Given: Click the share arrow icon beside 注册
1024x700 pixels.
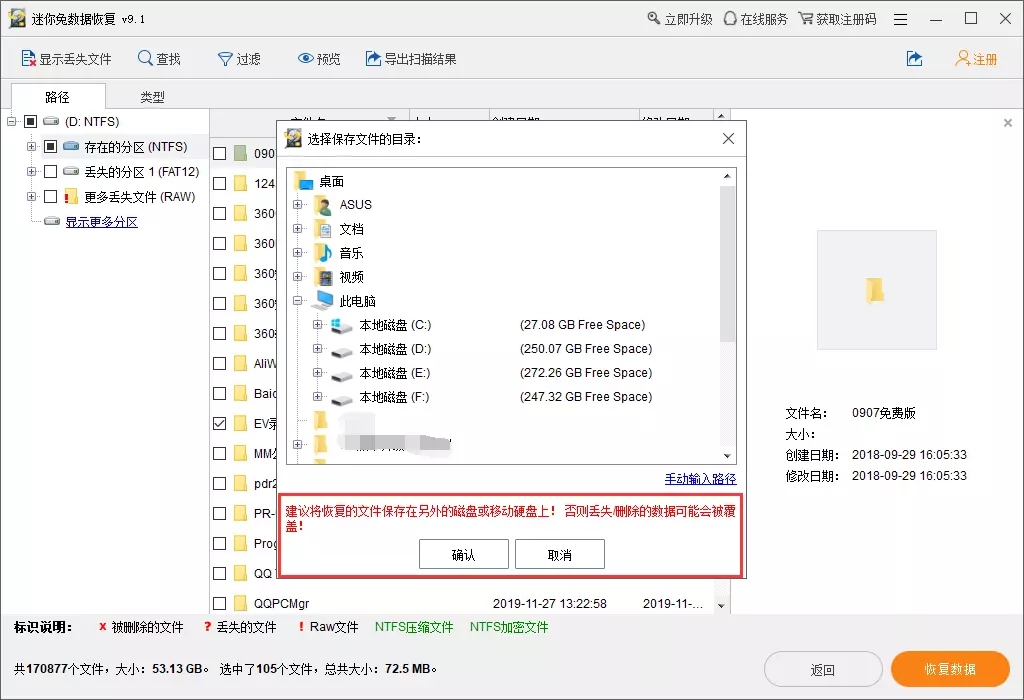Looking at the screenshot, I should pos(914,59).
